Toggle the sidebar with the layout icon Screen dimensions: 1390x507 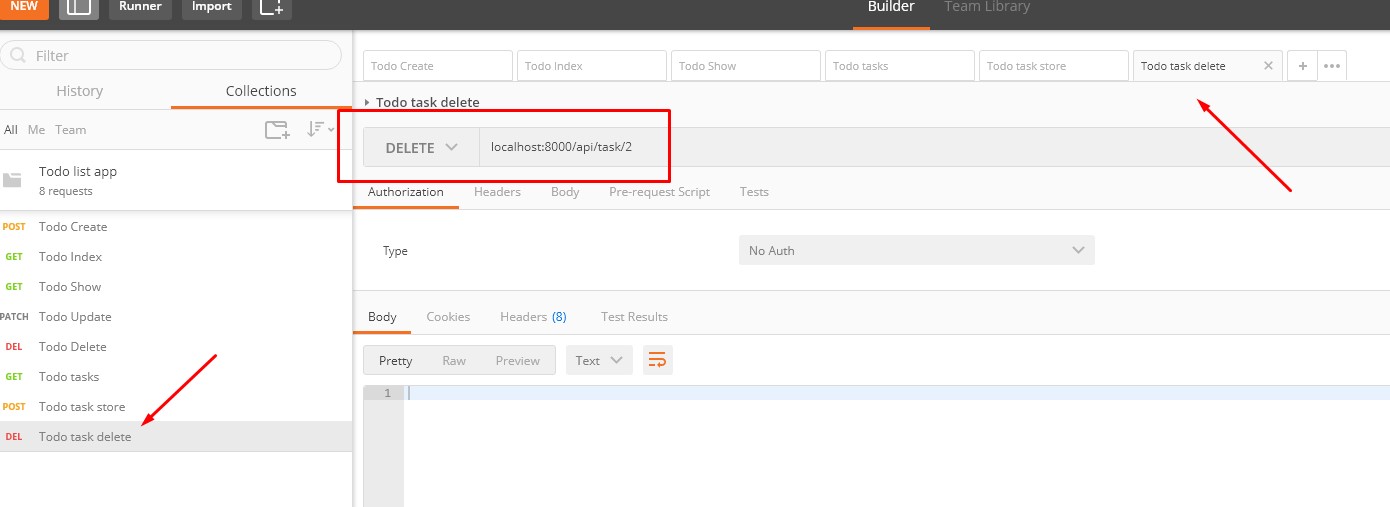[x=78, y=7]
